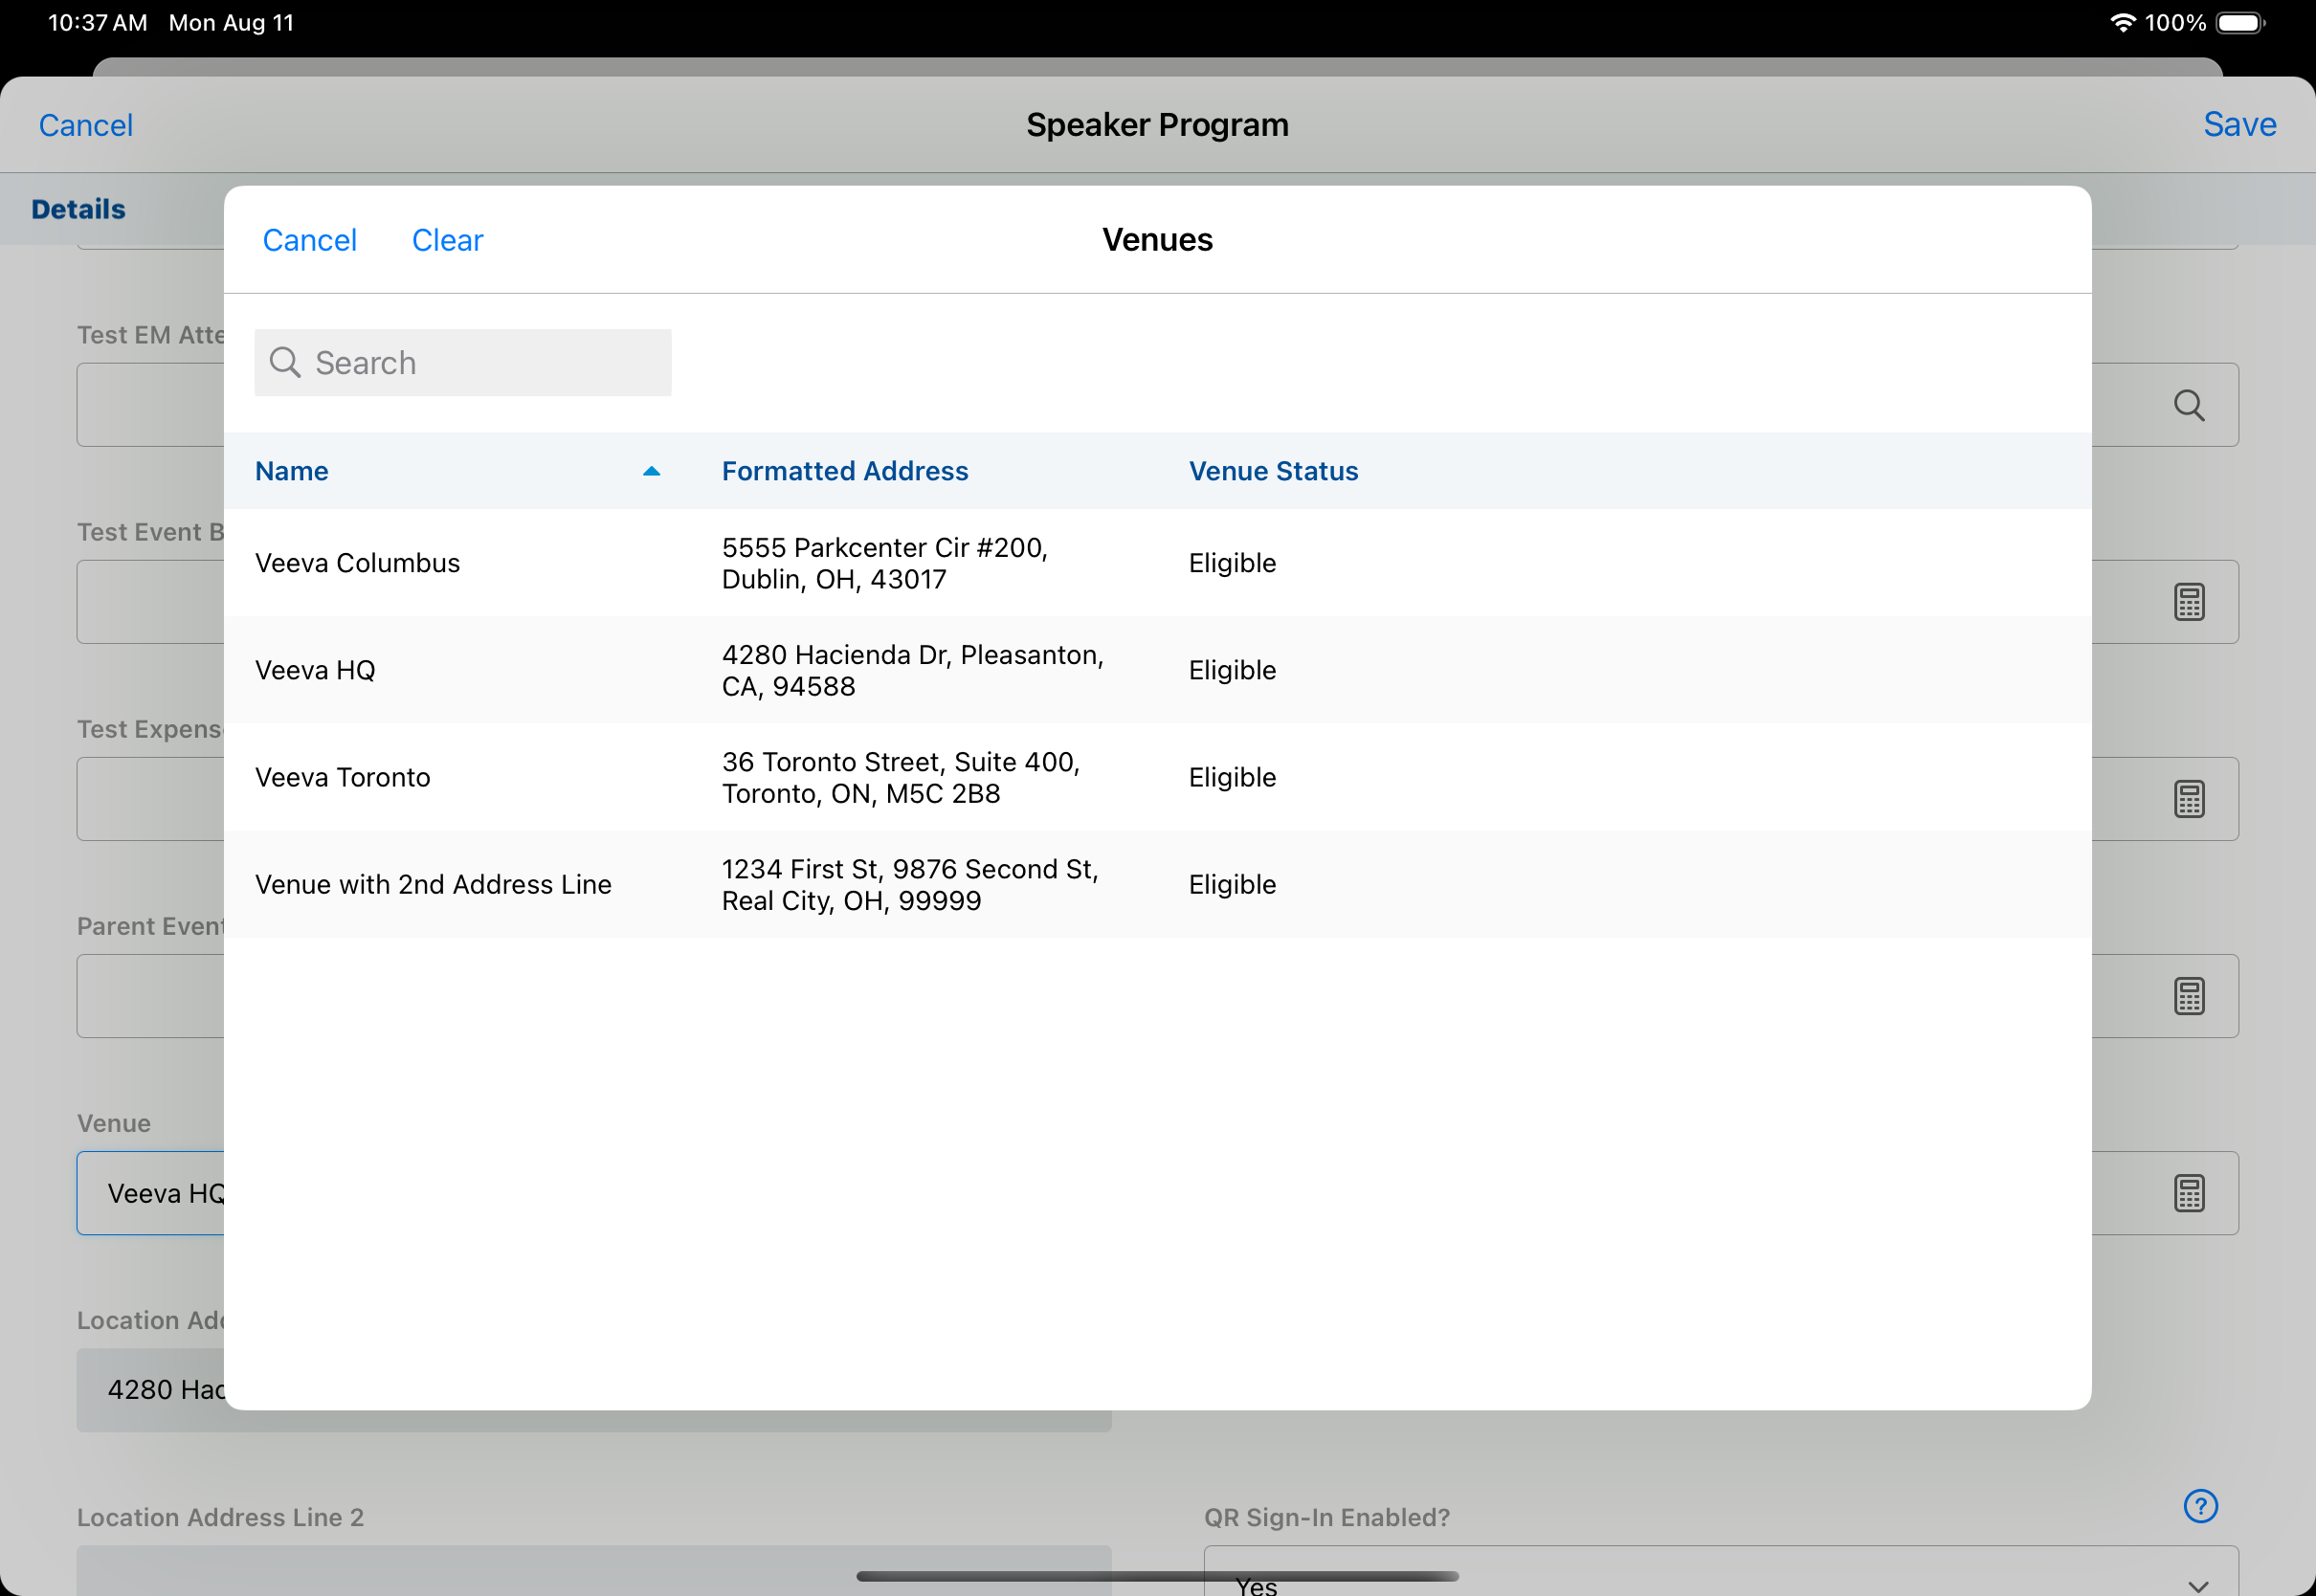2316x1596 pixels.
Task: Show help for QR Sign-In Enabled
Action: tap(2200, 1506)
